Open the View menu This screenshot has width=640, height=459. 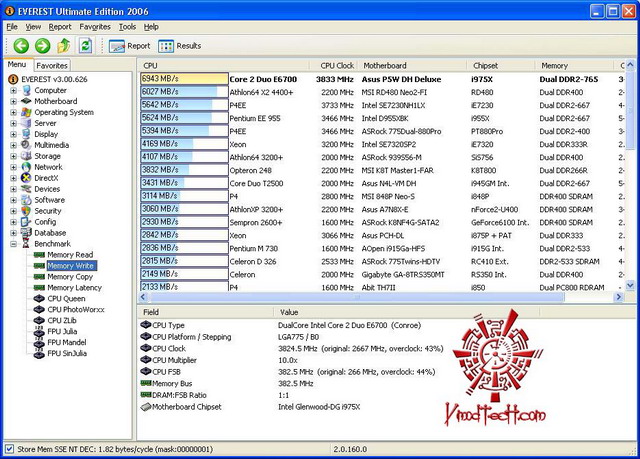click(x=33, y=27)
